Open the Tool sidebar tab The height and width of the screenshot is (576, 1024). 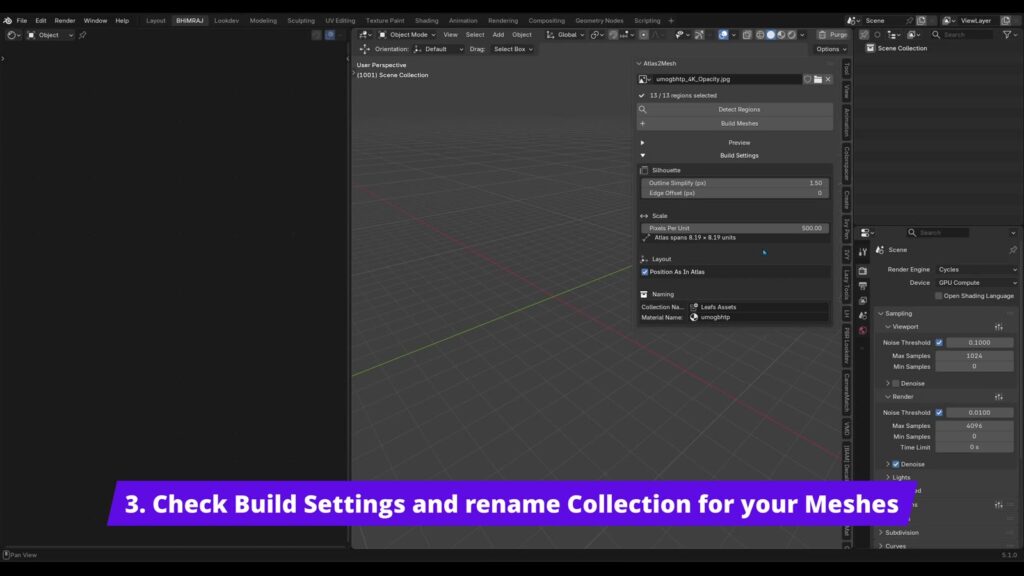846,68
